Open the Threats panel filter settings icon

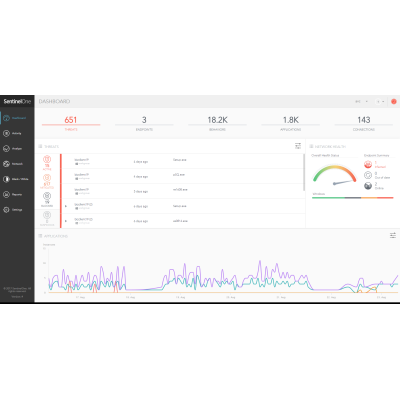coord(298,146)
